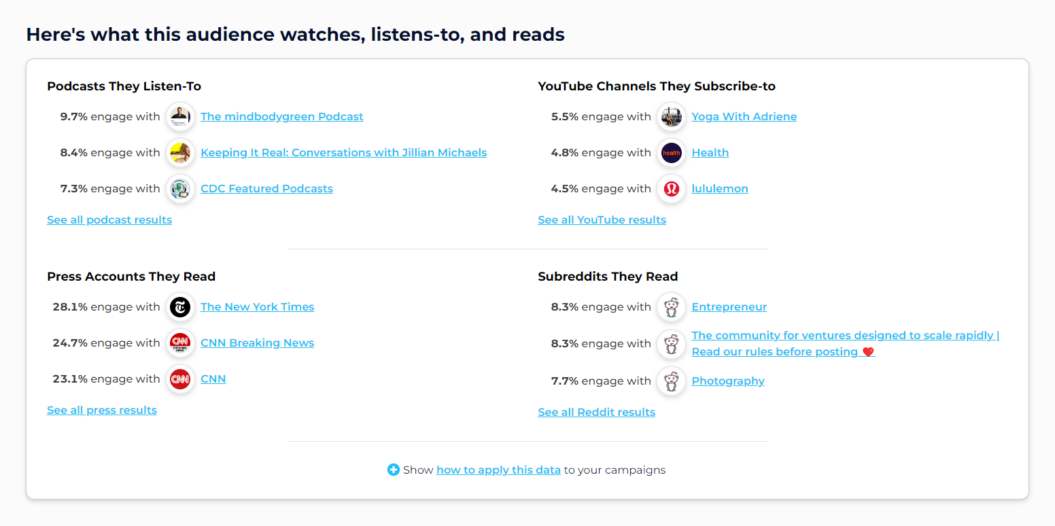This screenshot has width=1055, height=526.
Task: Click the lululemon logo icon
Action: [671, 189]
